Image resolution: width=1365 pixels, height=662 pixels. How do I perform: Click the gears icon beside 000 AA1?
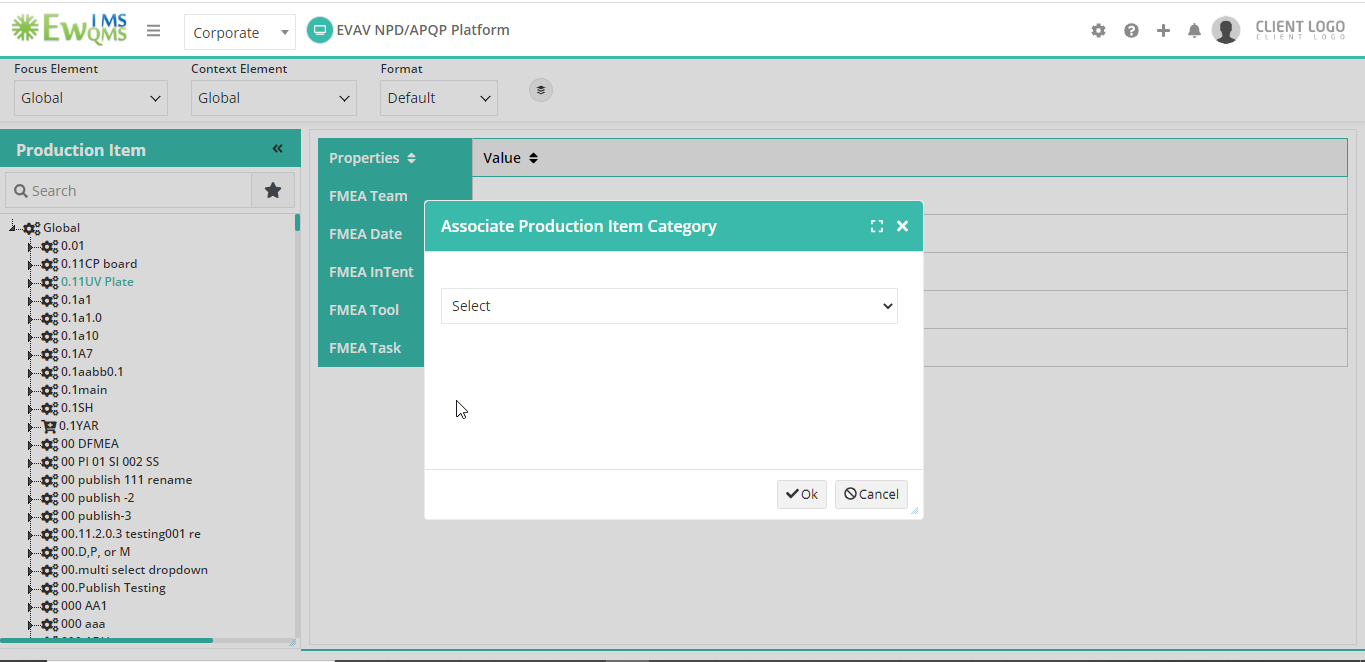[49, 606]
